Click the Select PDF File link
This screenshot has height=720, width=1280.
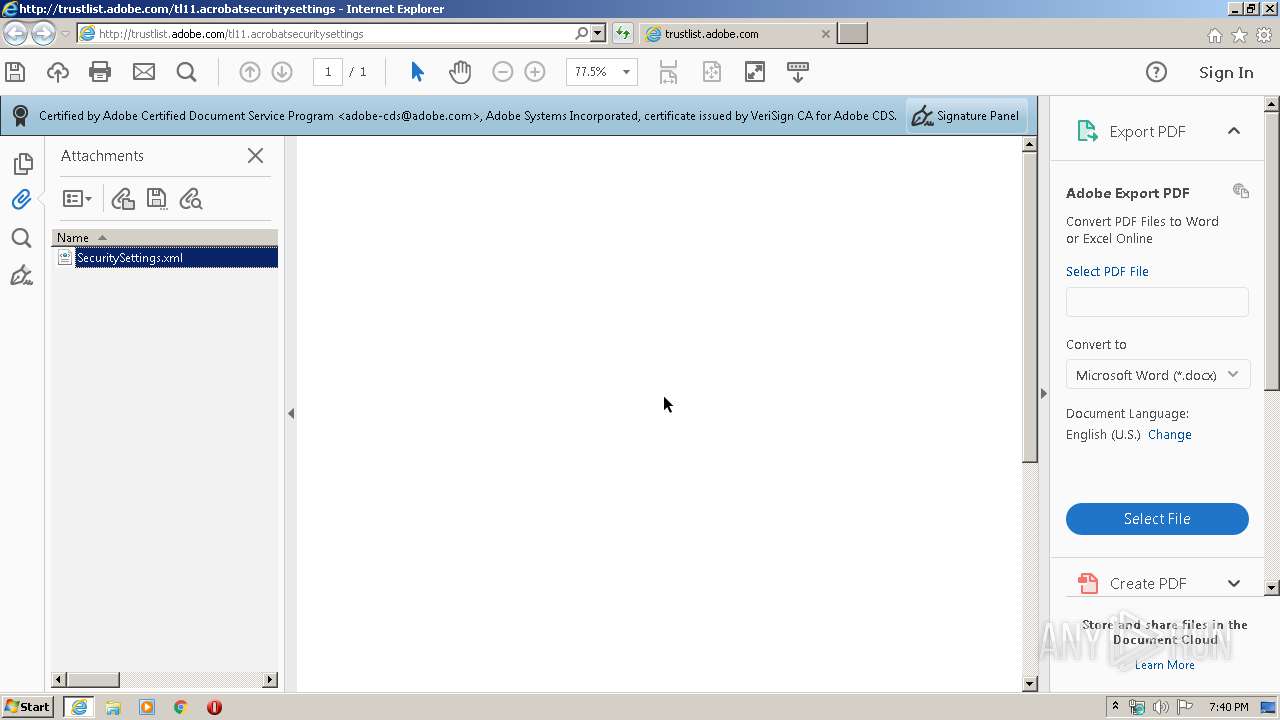click(1107, 272)
